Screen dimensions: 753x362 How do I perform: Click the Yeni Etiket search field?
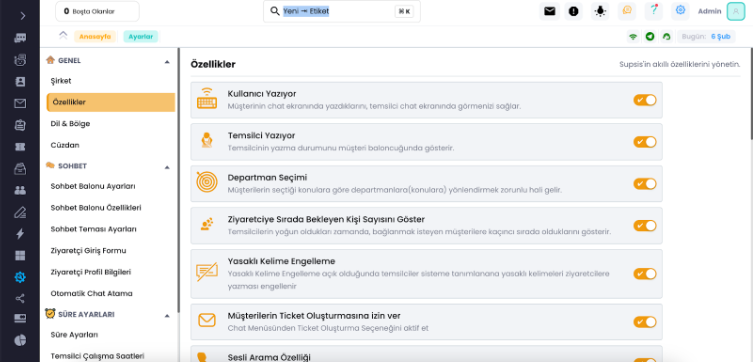(x=341, y=11)
